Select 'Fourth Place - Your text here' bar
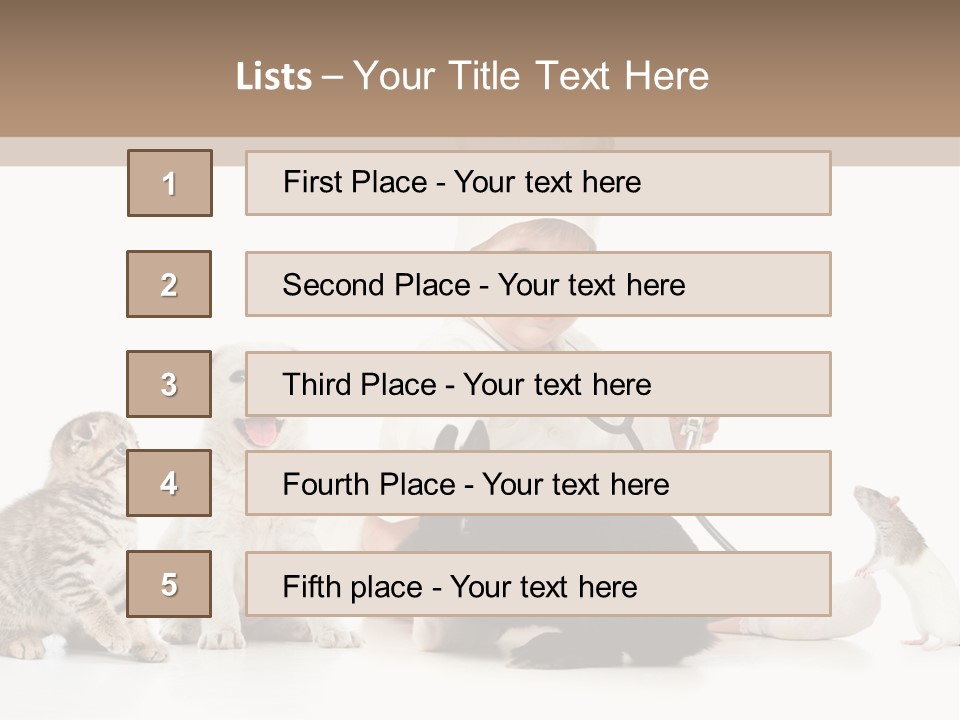 (x=538, y=484)
